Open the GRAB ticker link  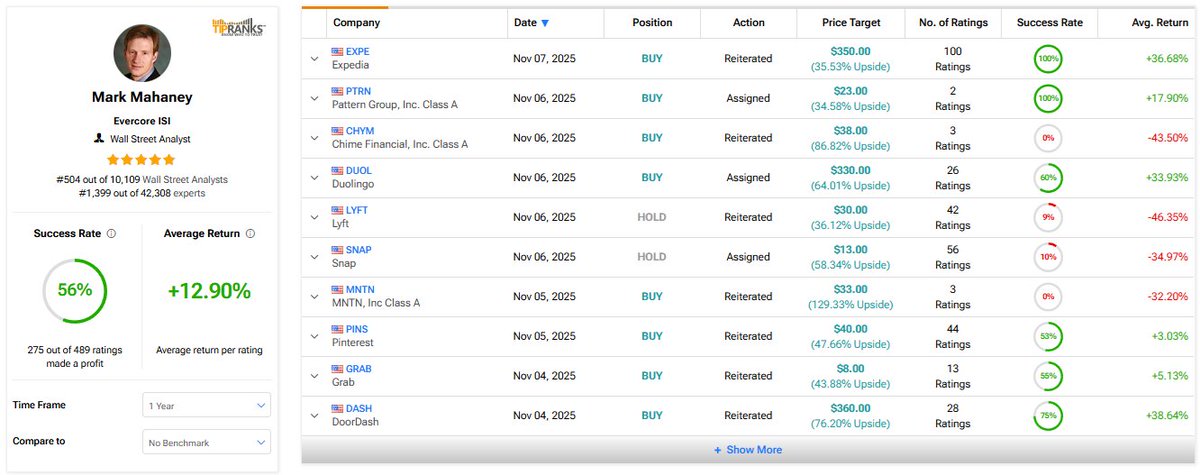[358, 369]
